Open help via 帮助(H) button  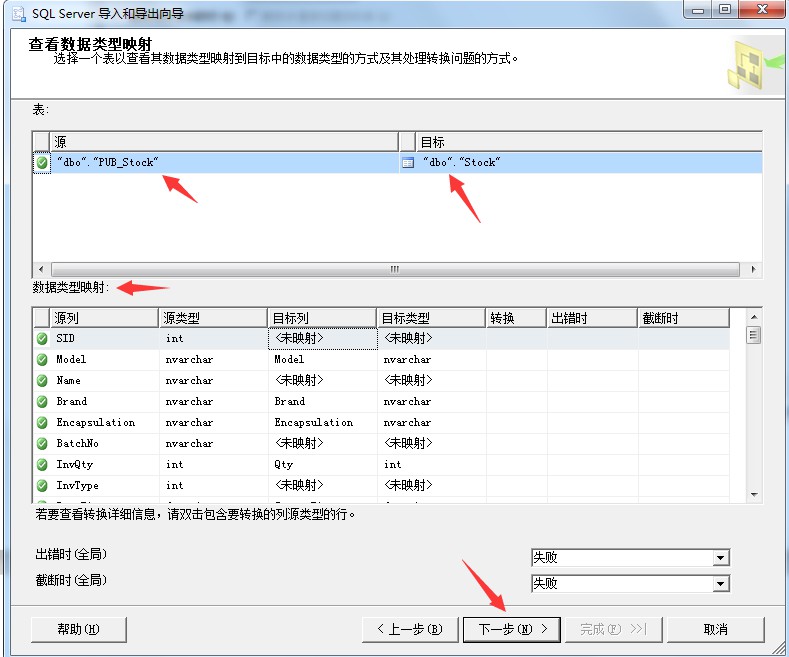pyautogui.click(x=79, y=629)
